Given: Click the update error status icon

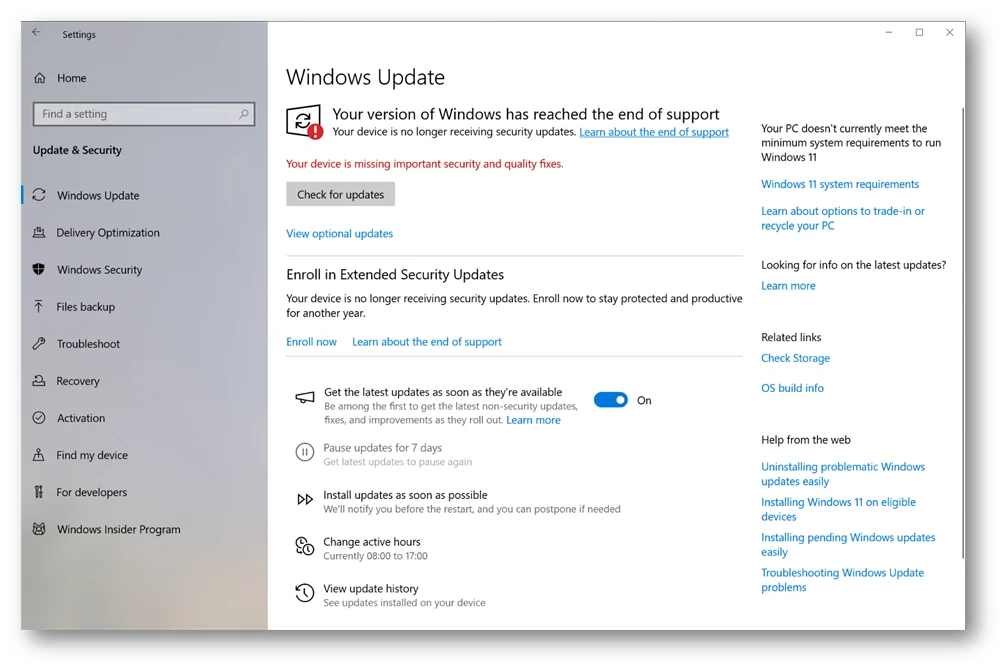Looking at the screenshot, I should pyautogui.click(x=304, y=122).
